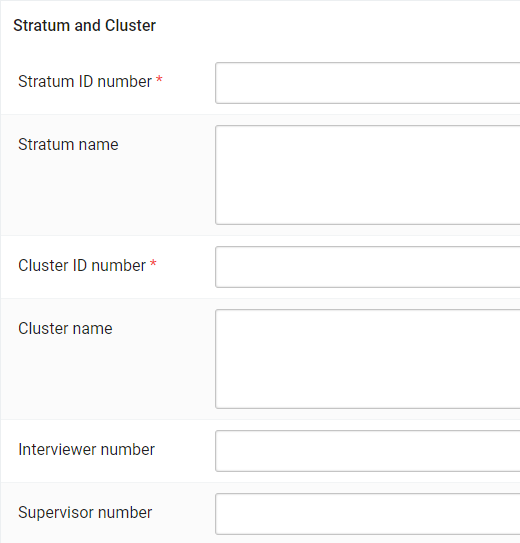Click the Stratum ID number label
520x543 pixels.
point(85,82)
